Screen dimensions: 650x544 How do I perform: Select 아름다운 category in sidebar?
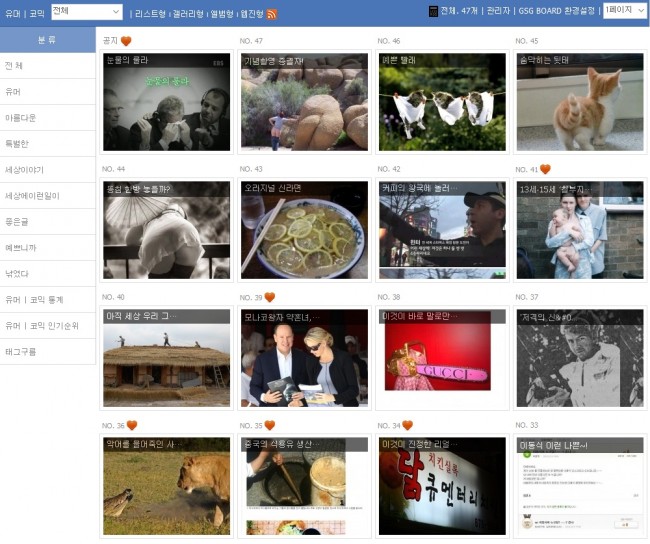pos(48,118)
